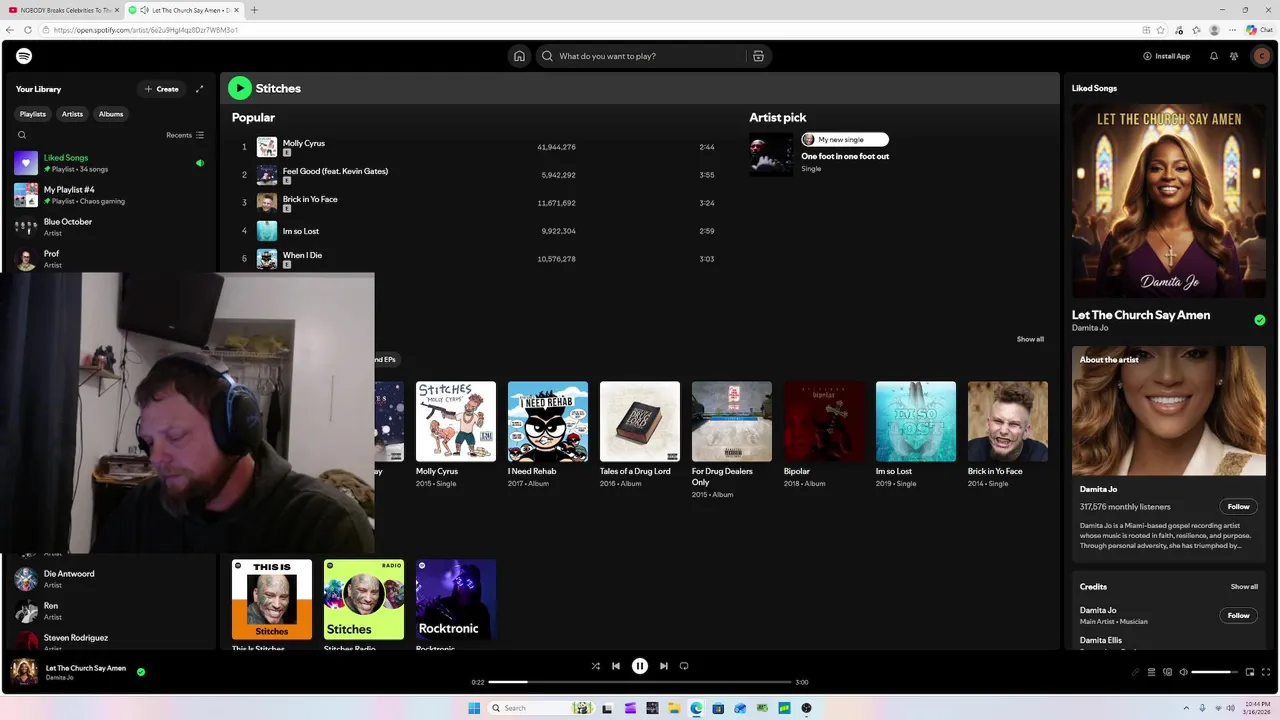Screen dimensions: 1280x720
Task: Open Liked Songs playlist in library
Action: click(x=110, y=163)
